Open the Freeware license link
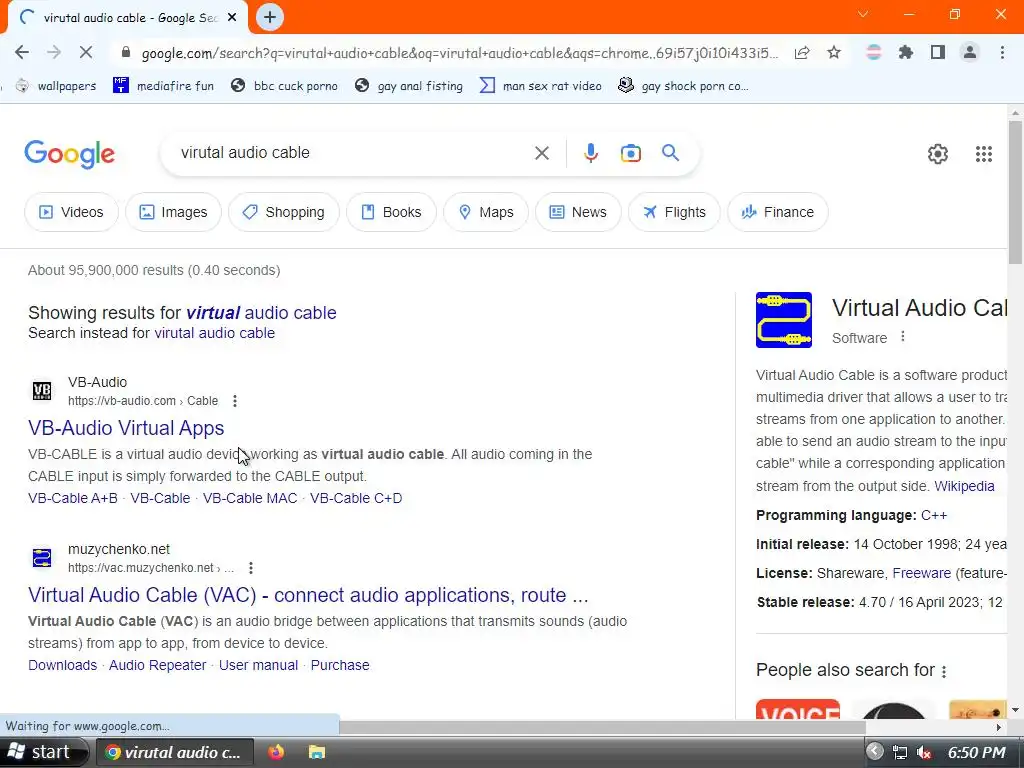Viewport: 1024px width, 768px height. 921,573
